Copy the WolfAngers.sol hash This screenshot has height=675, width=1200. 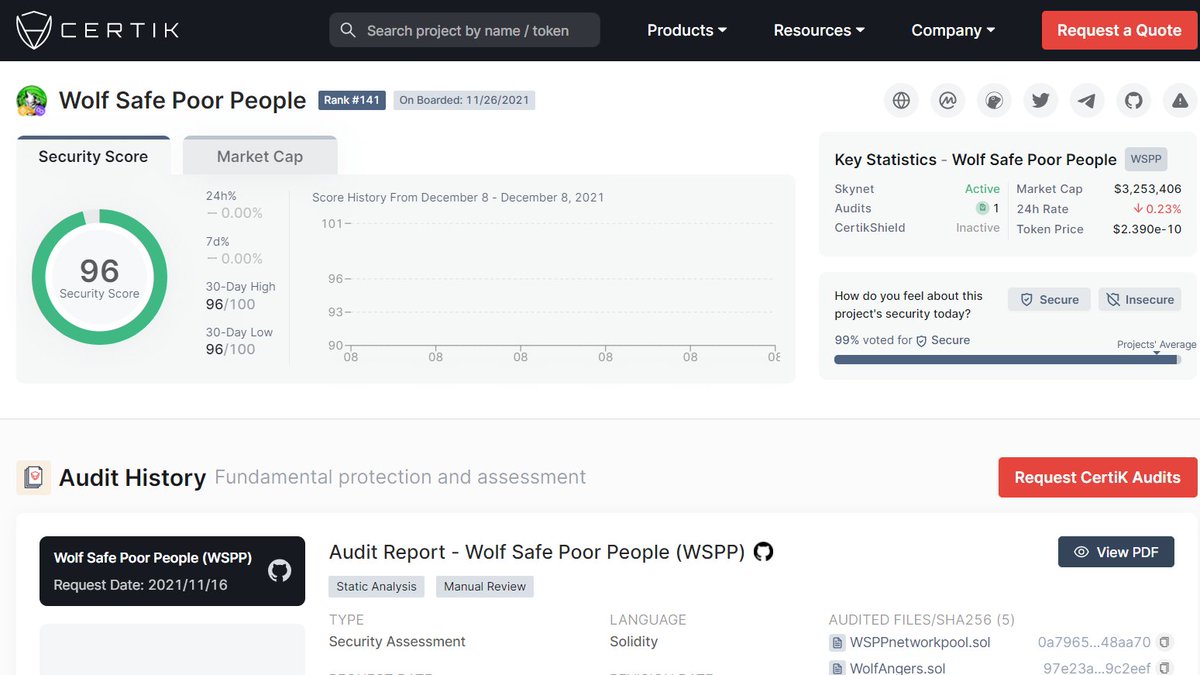coord(1164,668)
